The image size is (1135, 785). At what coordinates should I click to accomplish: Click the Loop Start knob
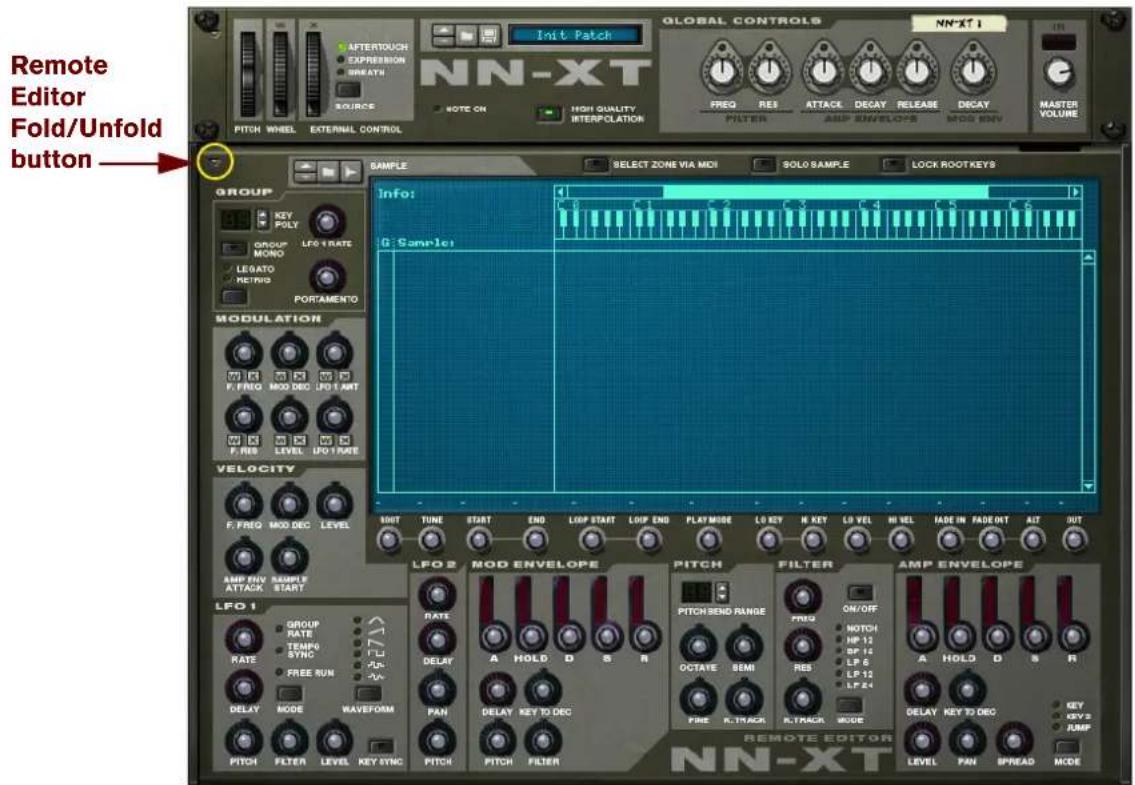point(592,540)
